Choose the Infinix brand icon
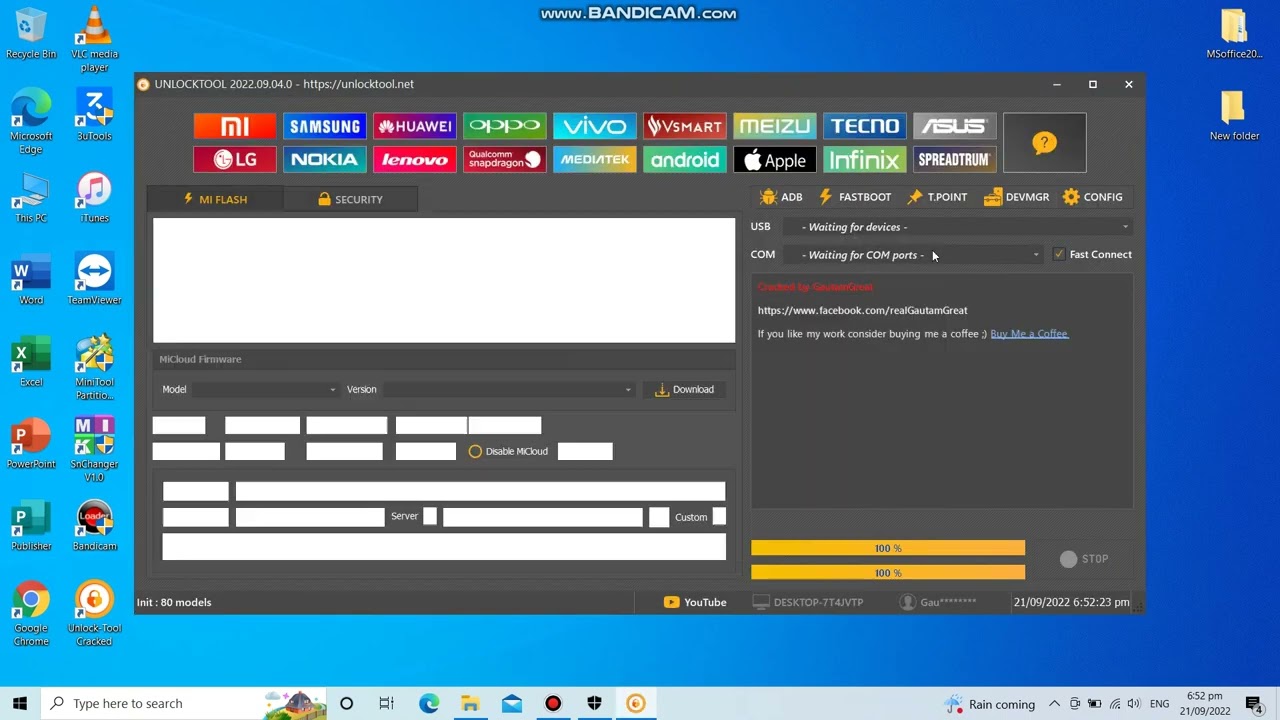The width and height of the screenshot is (1280, 720). (x=865, y=160)
